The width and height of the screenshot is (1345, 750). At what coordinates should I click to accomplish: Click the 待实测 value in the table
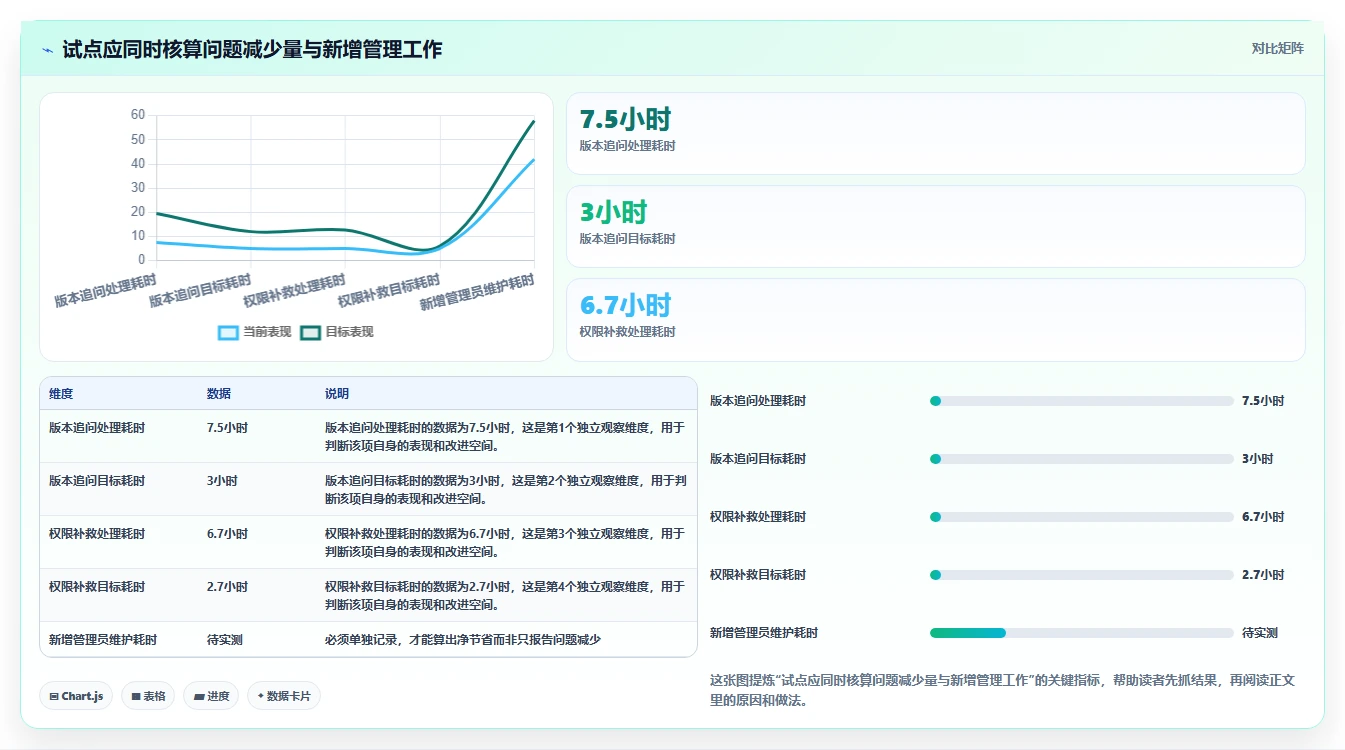coord(225,640)
